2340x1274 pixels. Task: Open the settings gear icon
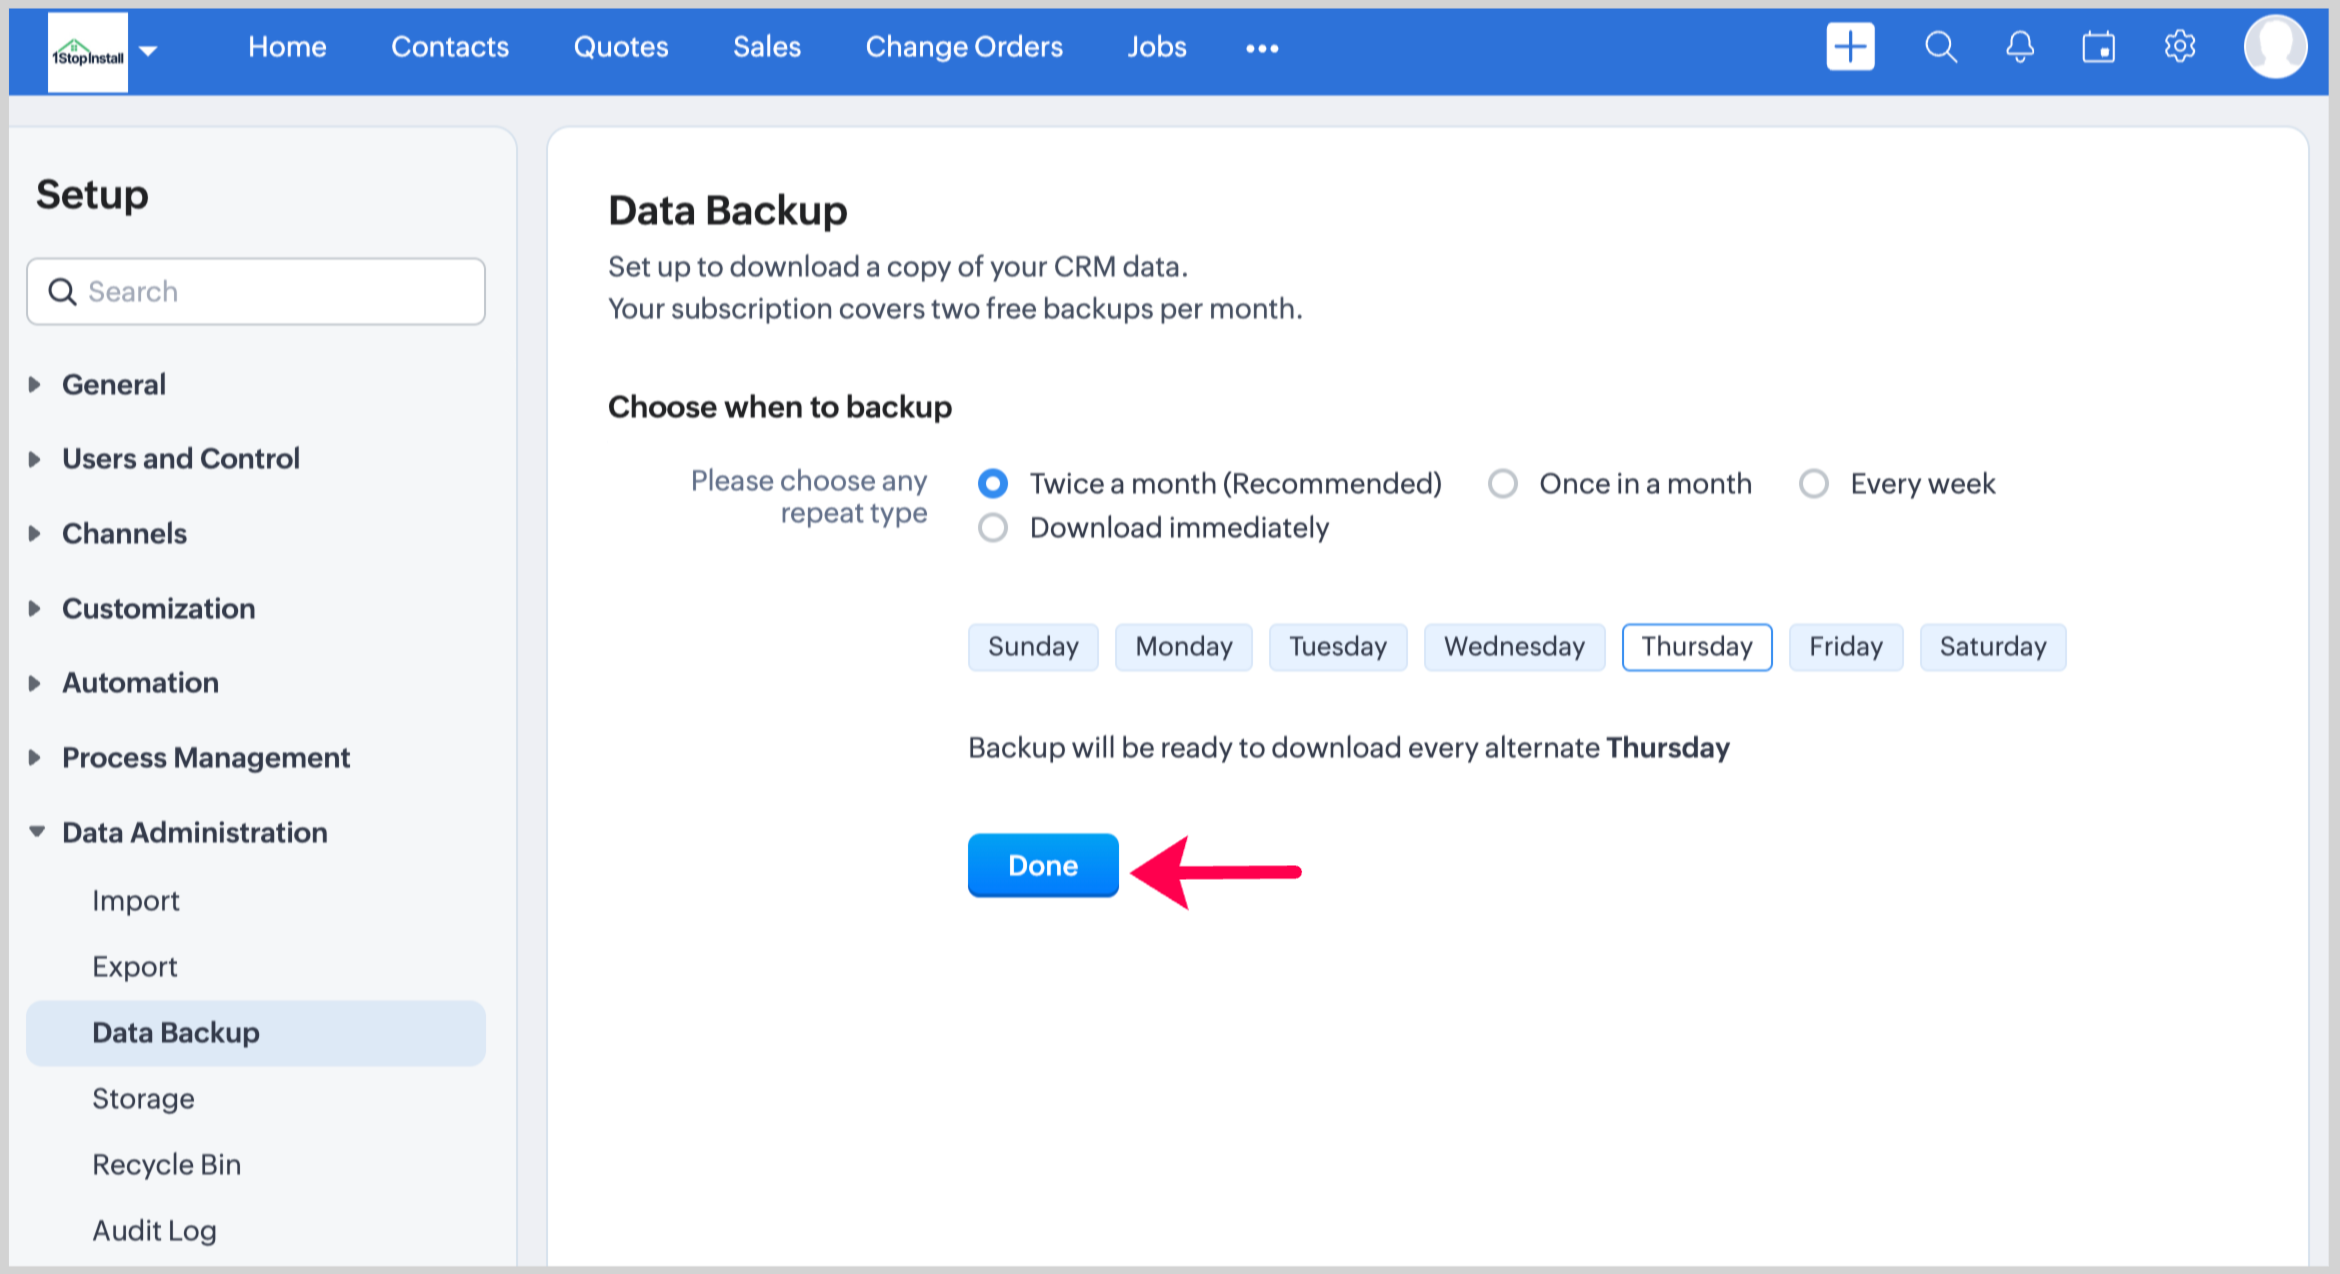point(2179,47)
